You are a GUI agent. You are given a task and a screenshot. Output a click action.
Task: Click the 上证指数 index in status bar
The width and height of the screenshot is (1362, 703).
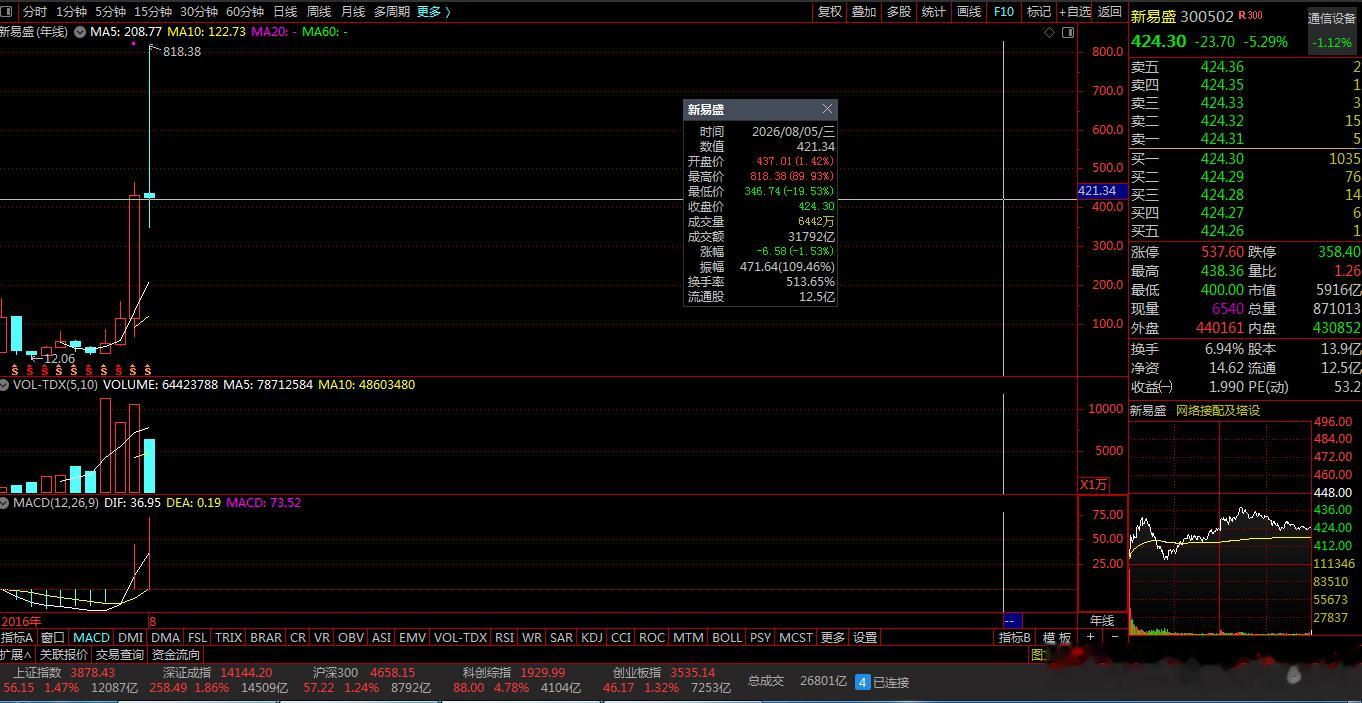click(37, 673)
